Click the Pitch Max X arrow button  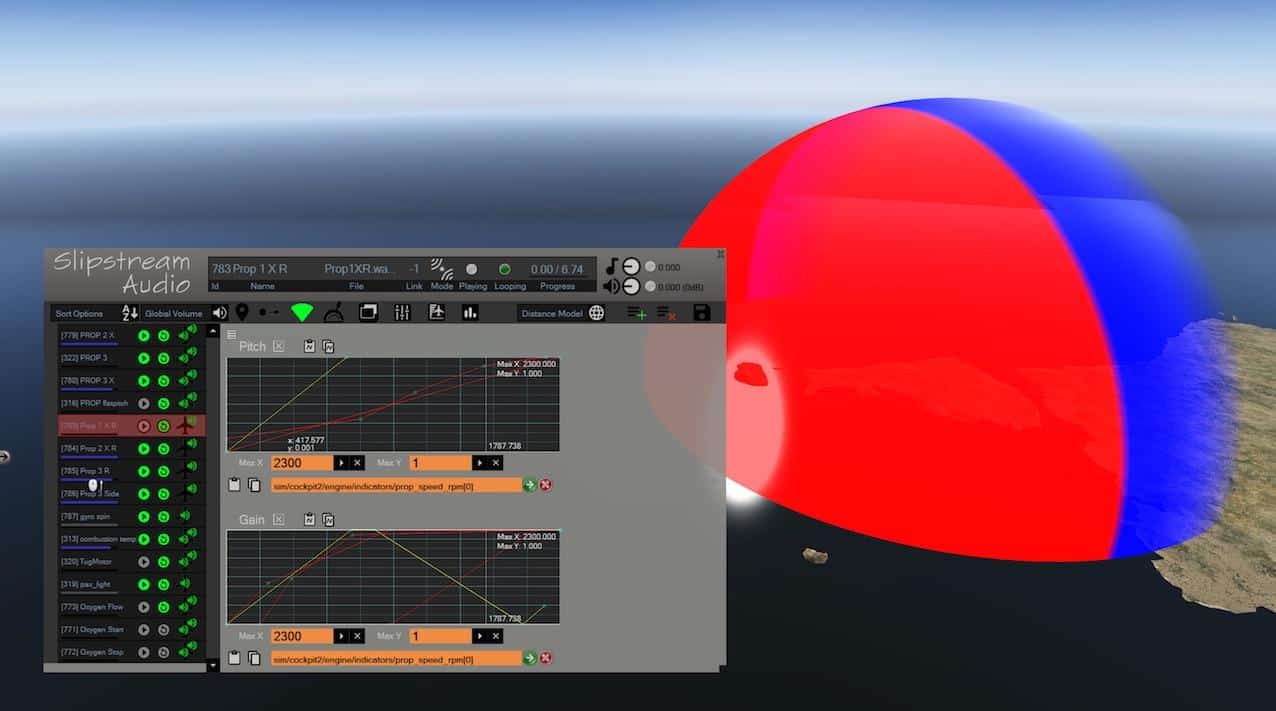(340, 463)
